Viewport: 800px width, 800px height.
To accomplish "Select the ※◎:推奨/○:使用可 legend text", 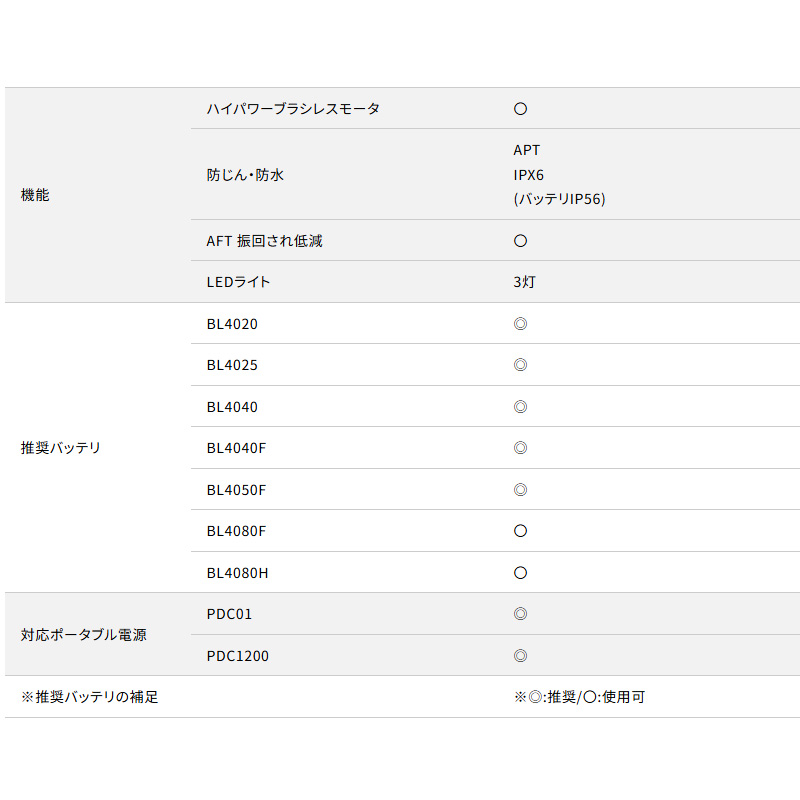I will pyautogui.click(x=580, y=697).
